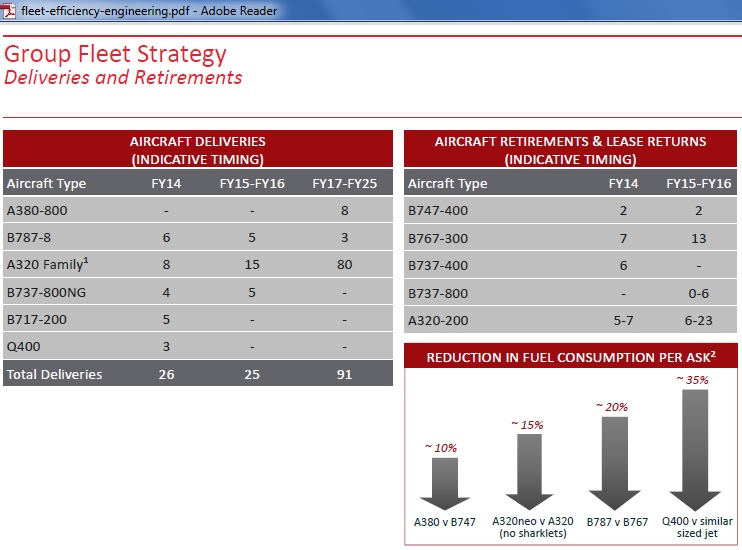Select the B717-200 row label
742x550 pixels.
[x=36, y=319]
